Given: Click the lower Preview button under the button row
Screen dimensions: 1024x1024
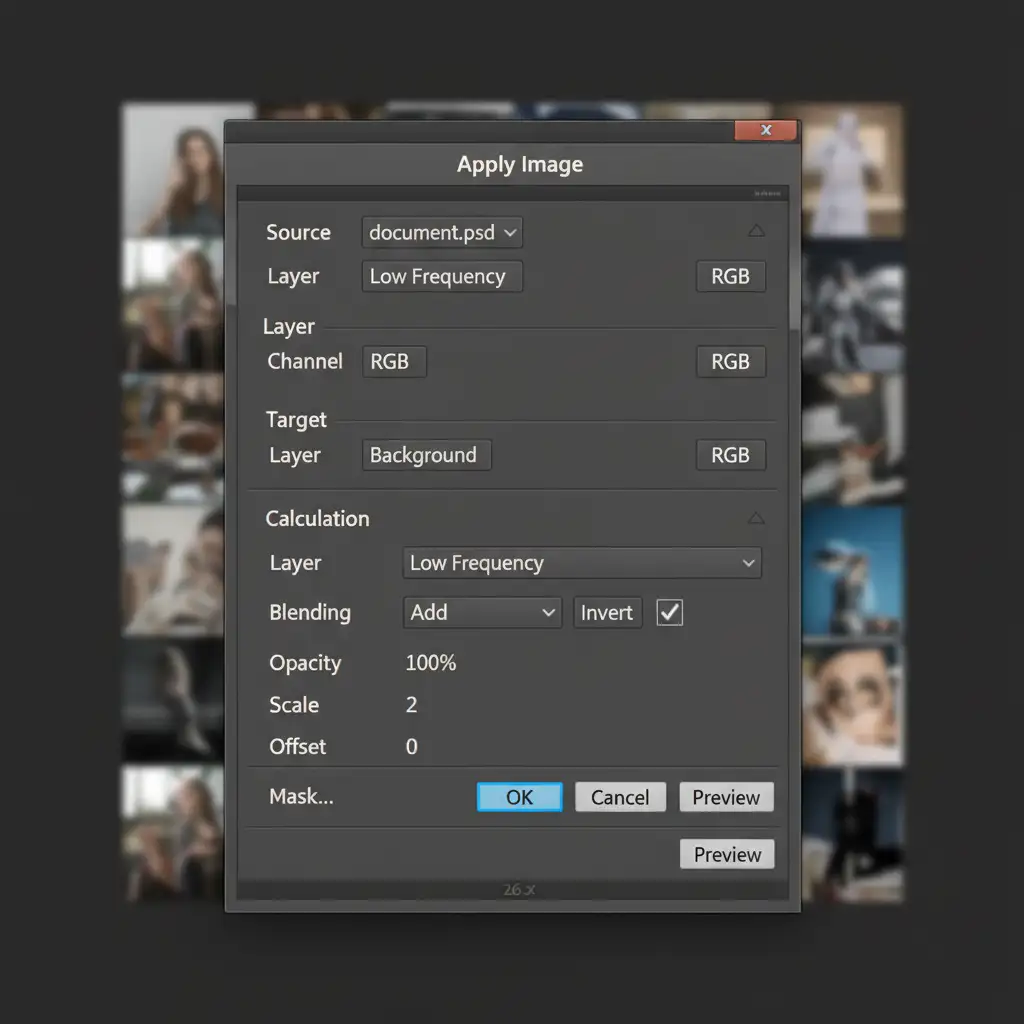Looking at the screenshot, I should click(727, 854).
